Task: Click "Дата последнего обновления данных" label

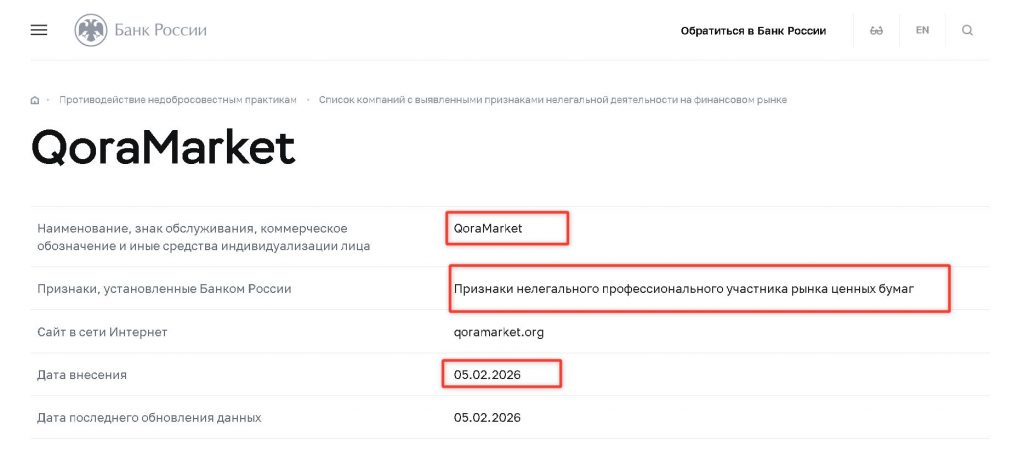Action: tap(149, 417)
